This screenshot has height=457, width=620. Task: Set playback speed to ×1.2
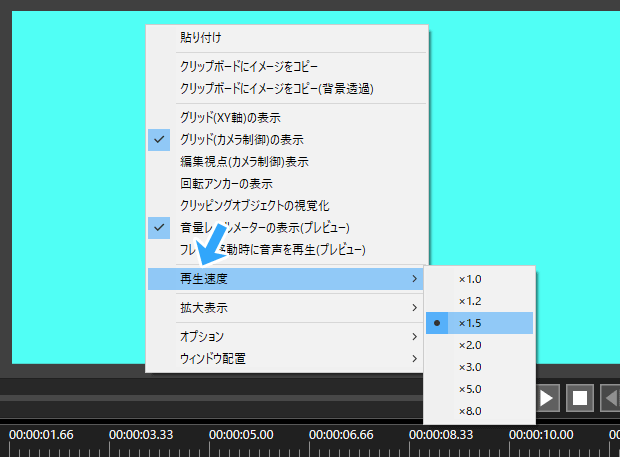[x=479, y=301]
